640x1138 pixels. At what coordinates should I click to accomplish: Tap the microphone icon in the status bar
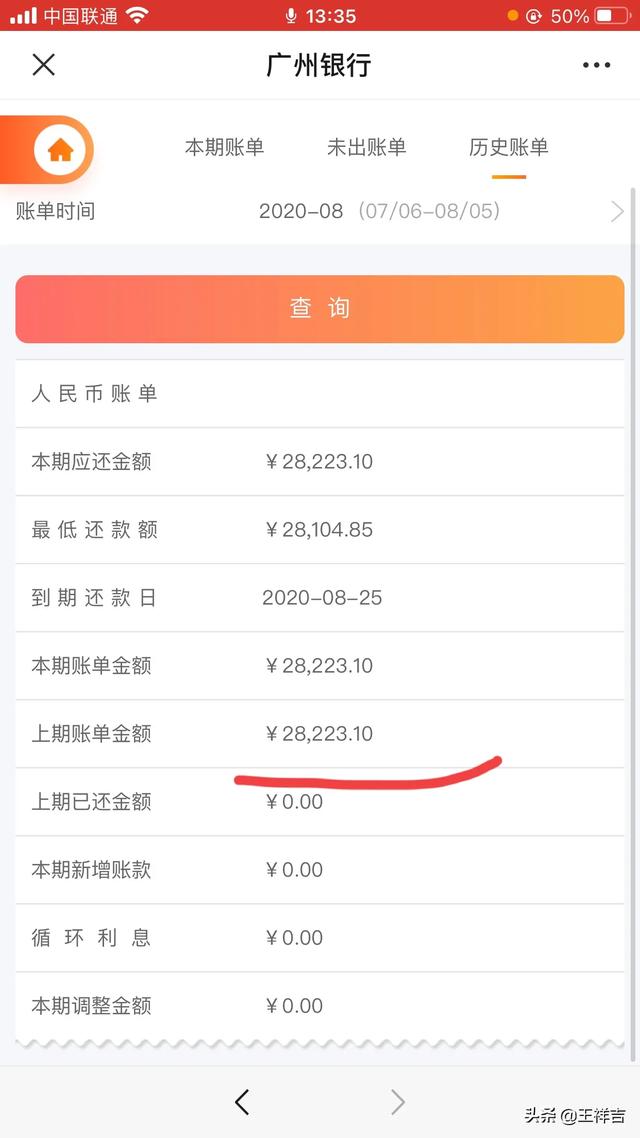[x=290, y=15]
